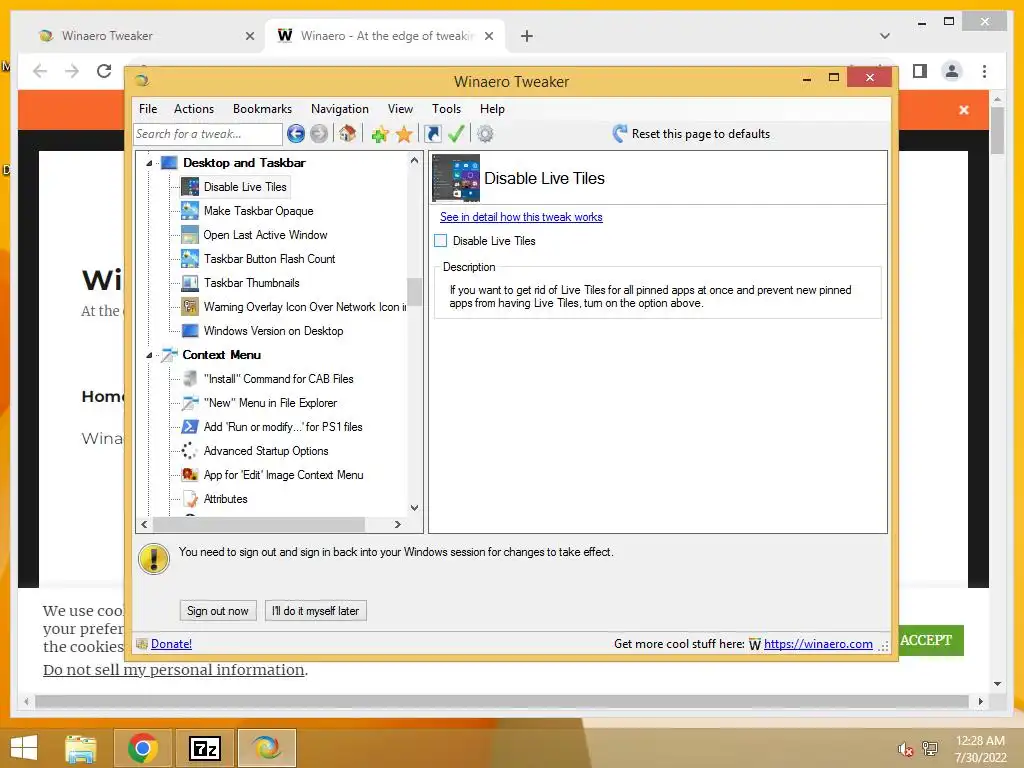This screenshot has height=768, width=1024.
Task: Click the shortcut arrow export icon in toolbar
Action: click(x=432, y=134)
